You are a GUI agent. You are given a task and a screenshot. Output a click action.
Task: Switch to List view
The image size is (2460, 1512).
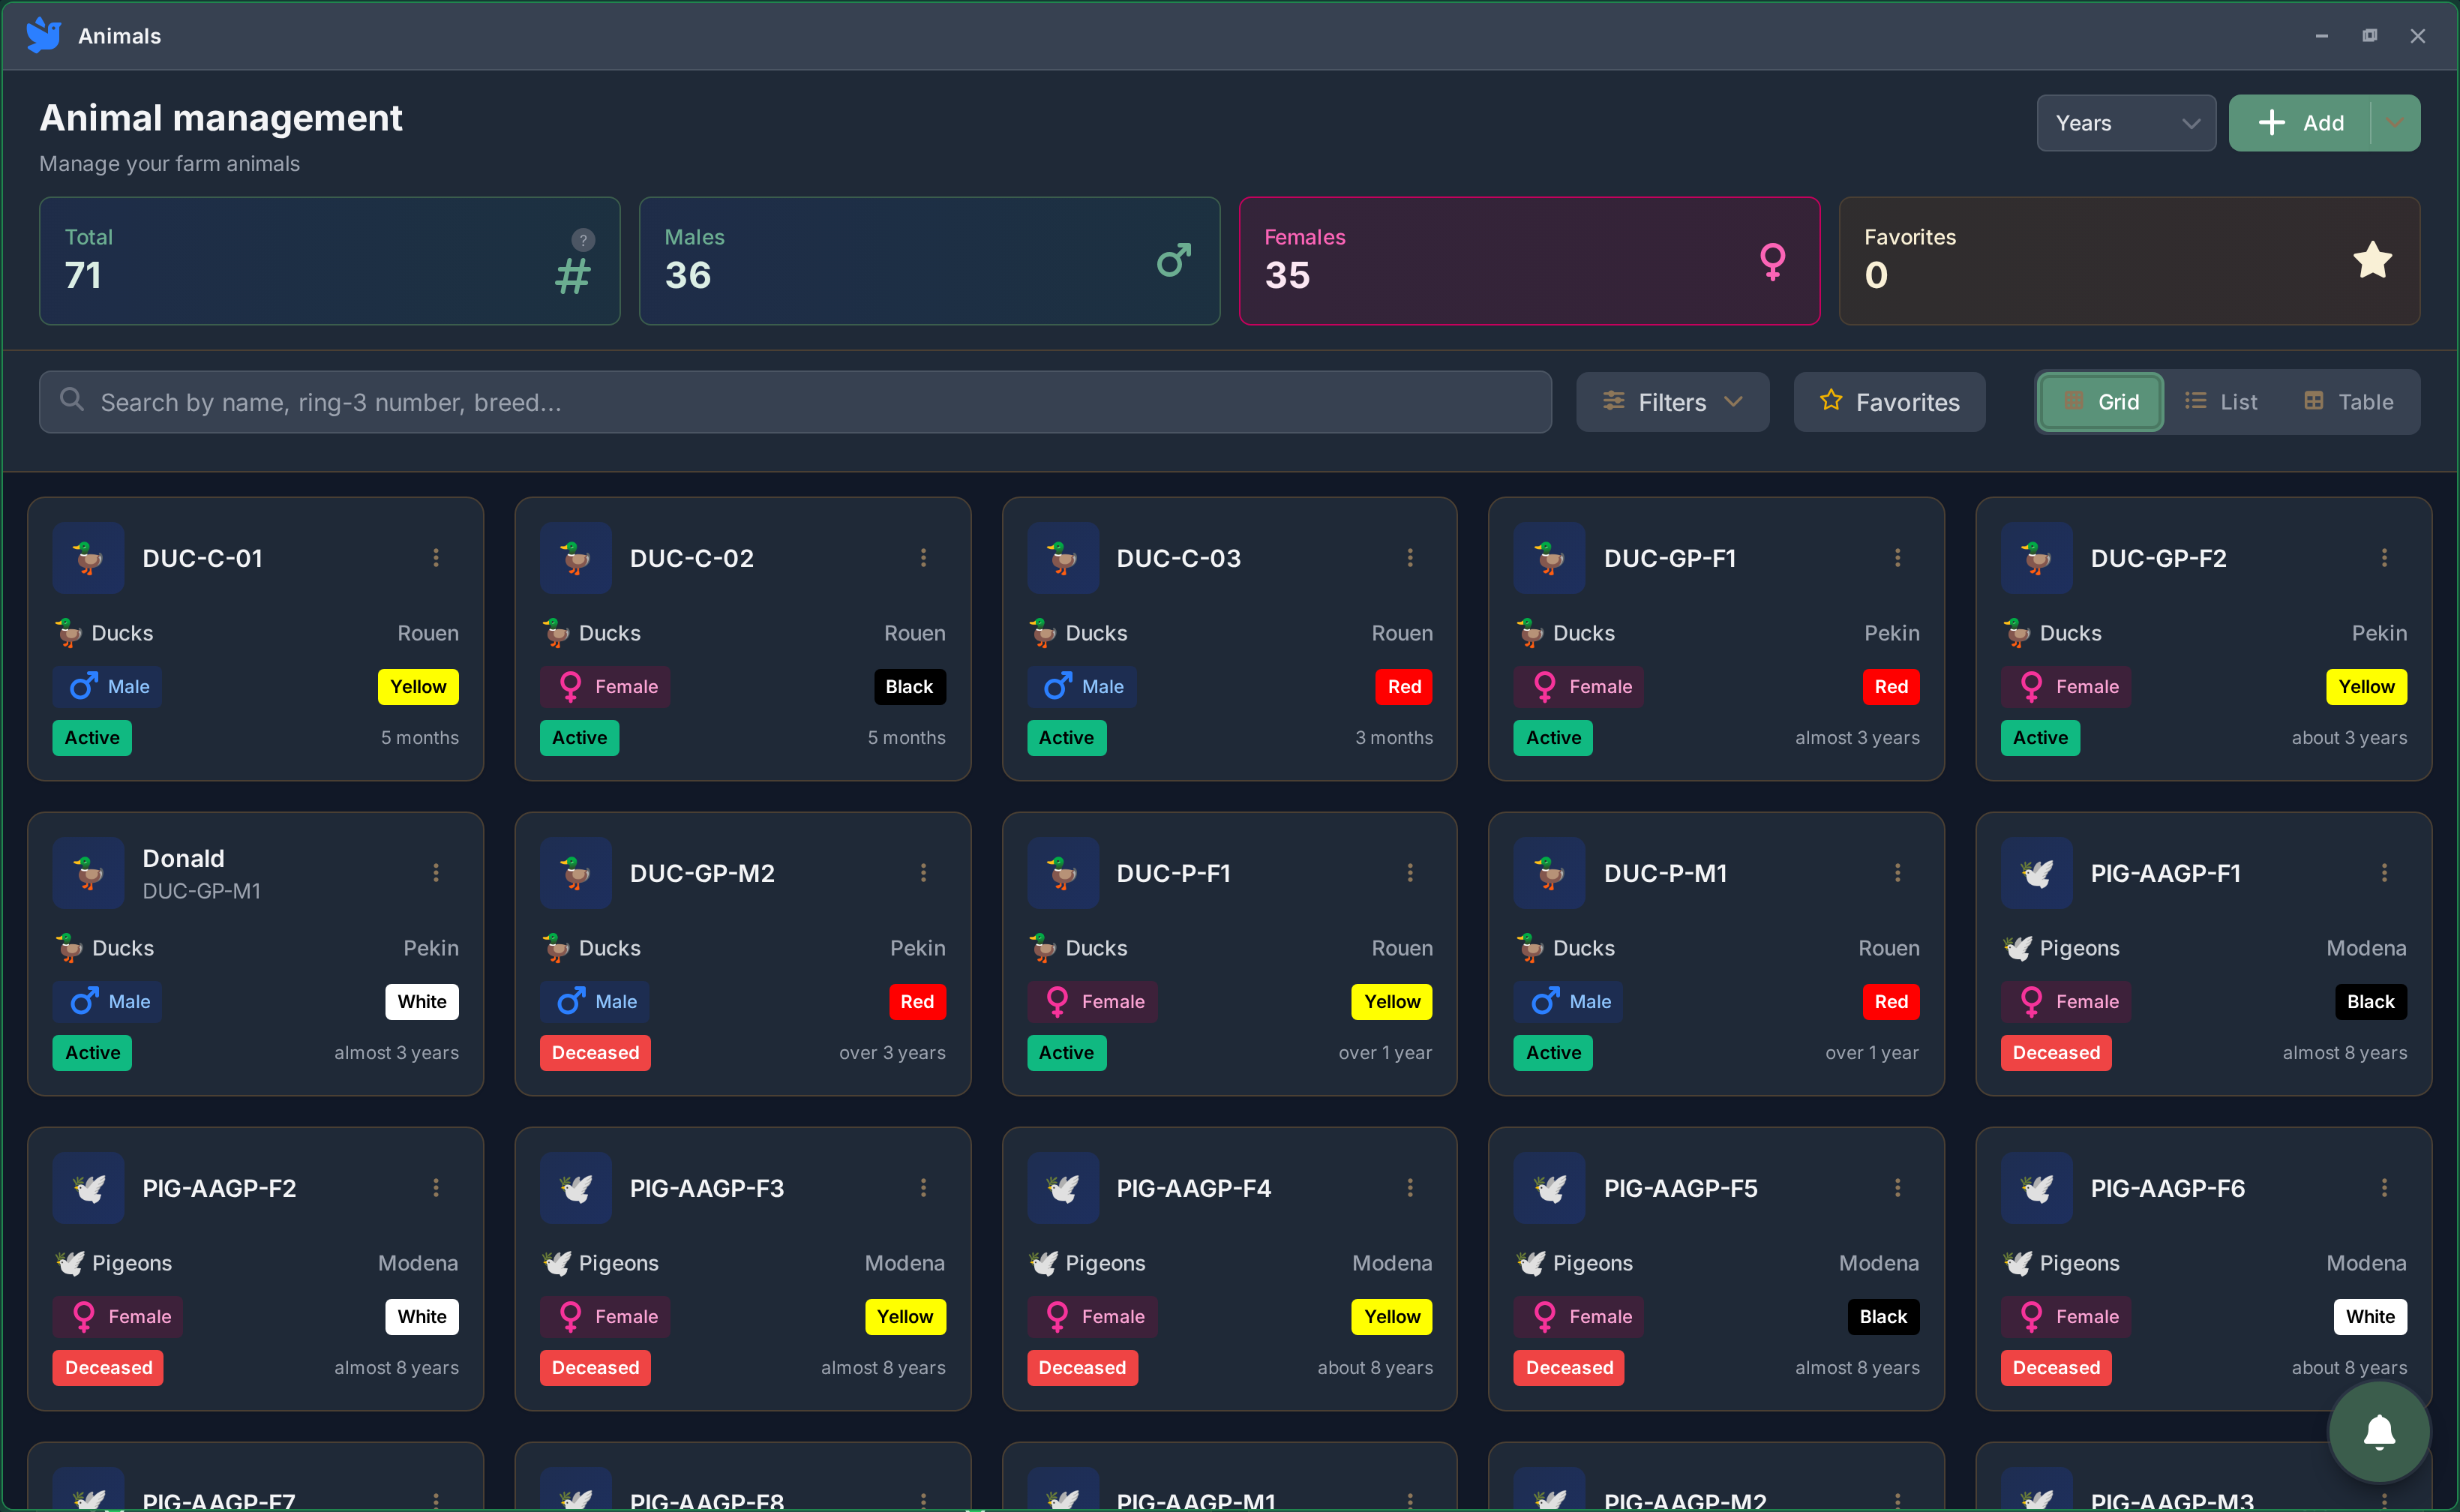2221,402
